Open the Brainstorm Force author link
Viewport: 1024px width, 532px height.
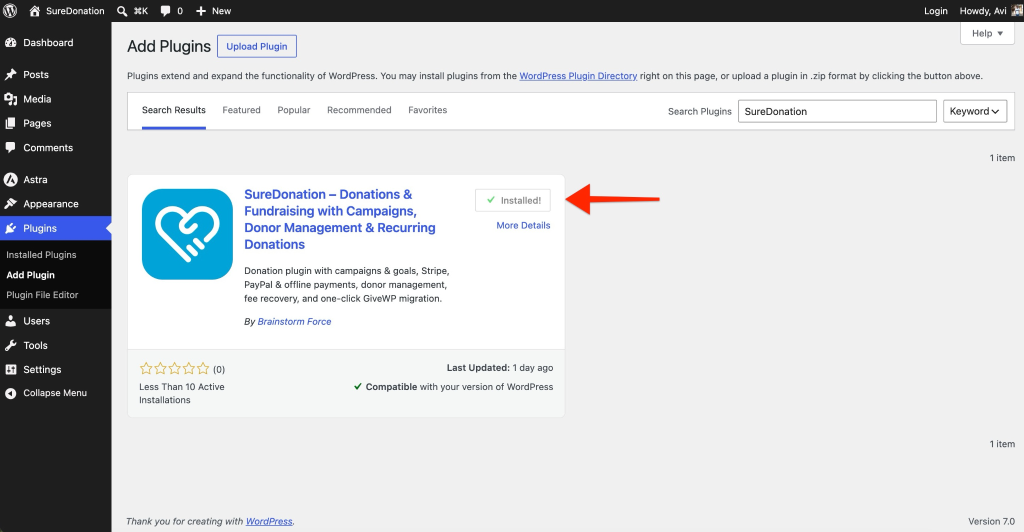294,322
